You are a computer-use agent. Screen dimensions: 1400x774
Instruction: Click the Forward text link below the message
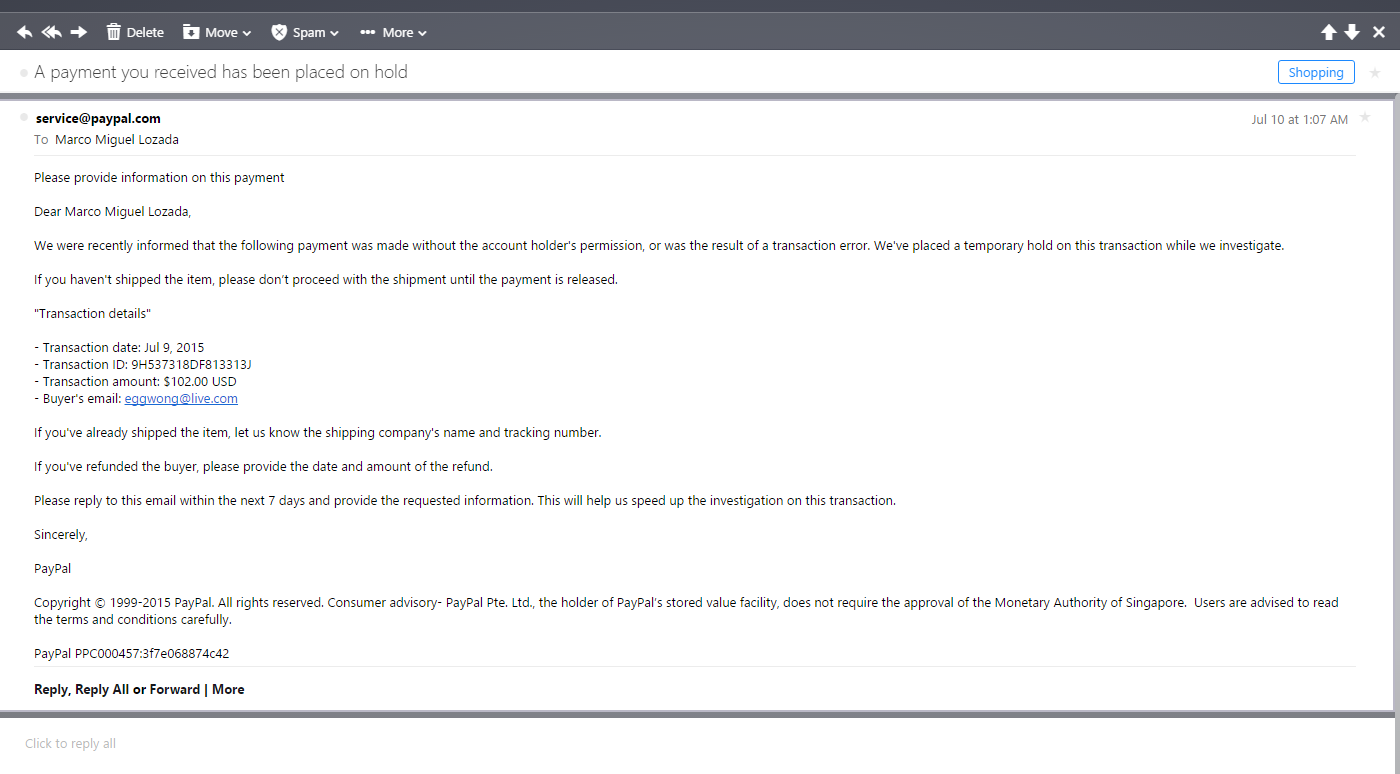point(174,689)
